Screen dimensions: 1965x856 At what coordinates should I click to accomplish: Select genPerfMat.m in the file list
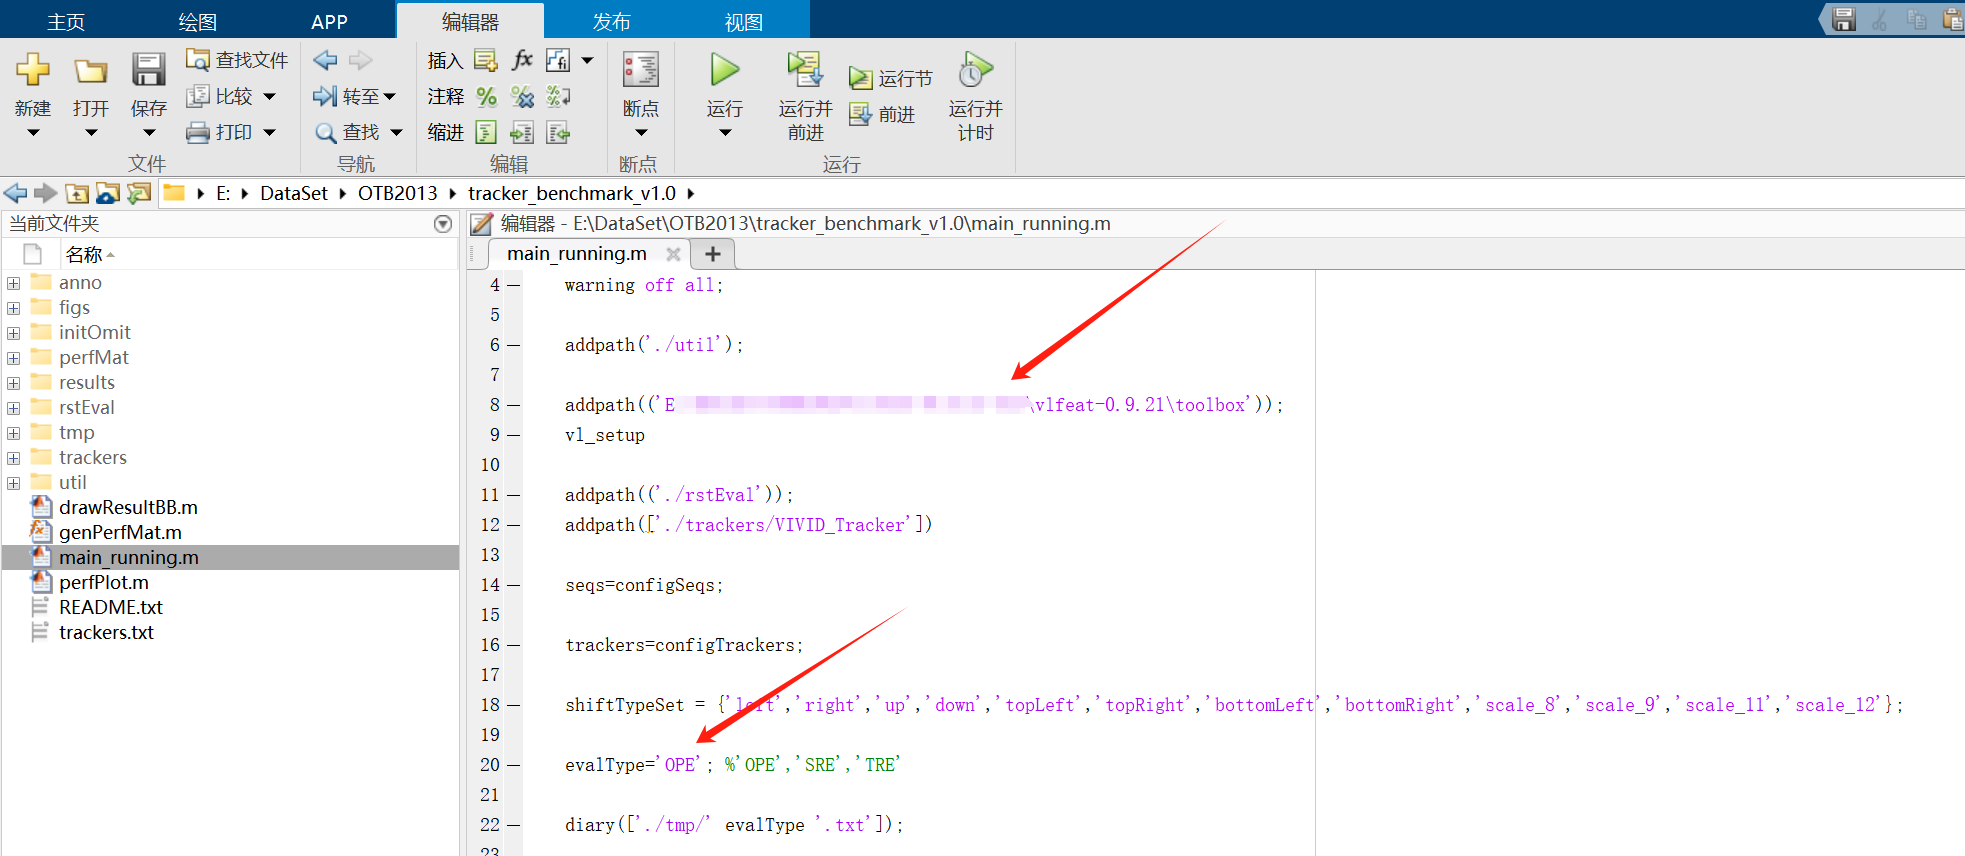tap(120, 533)
